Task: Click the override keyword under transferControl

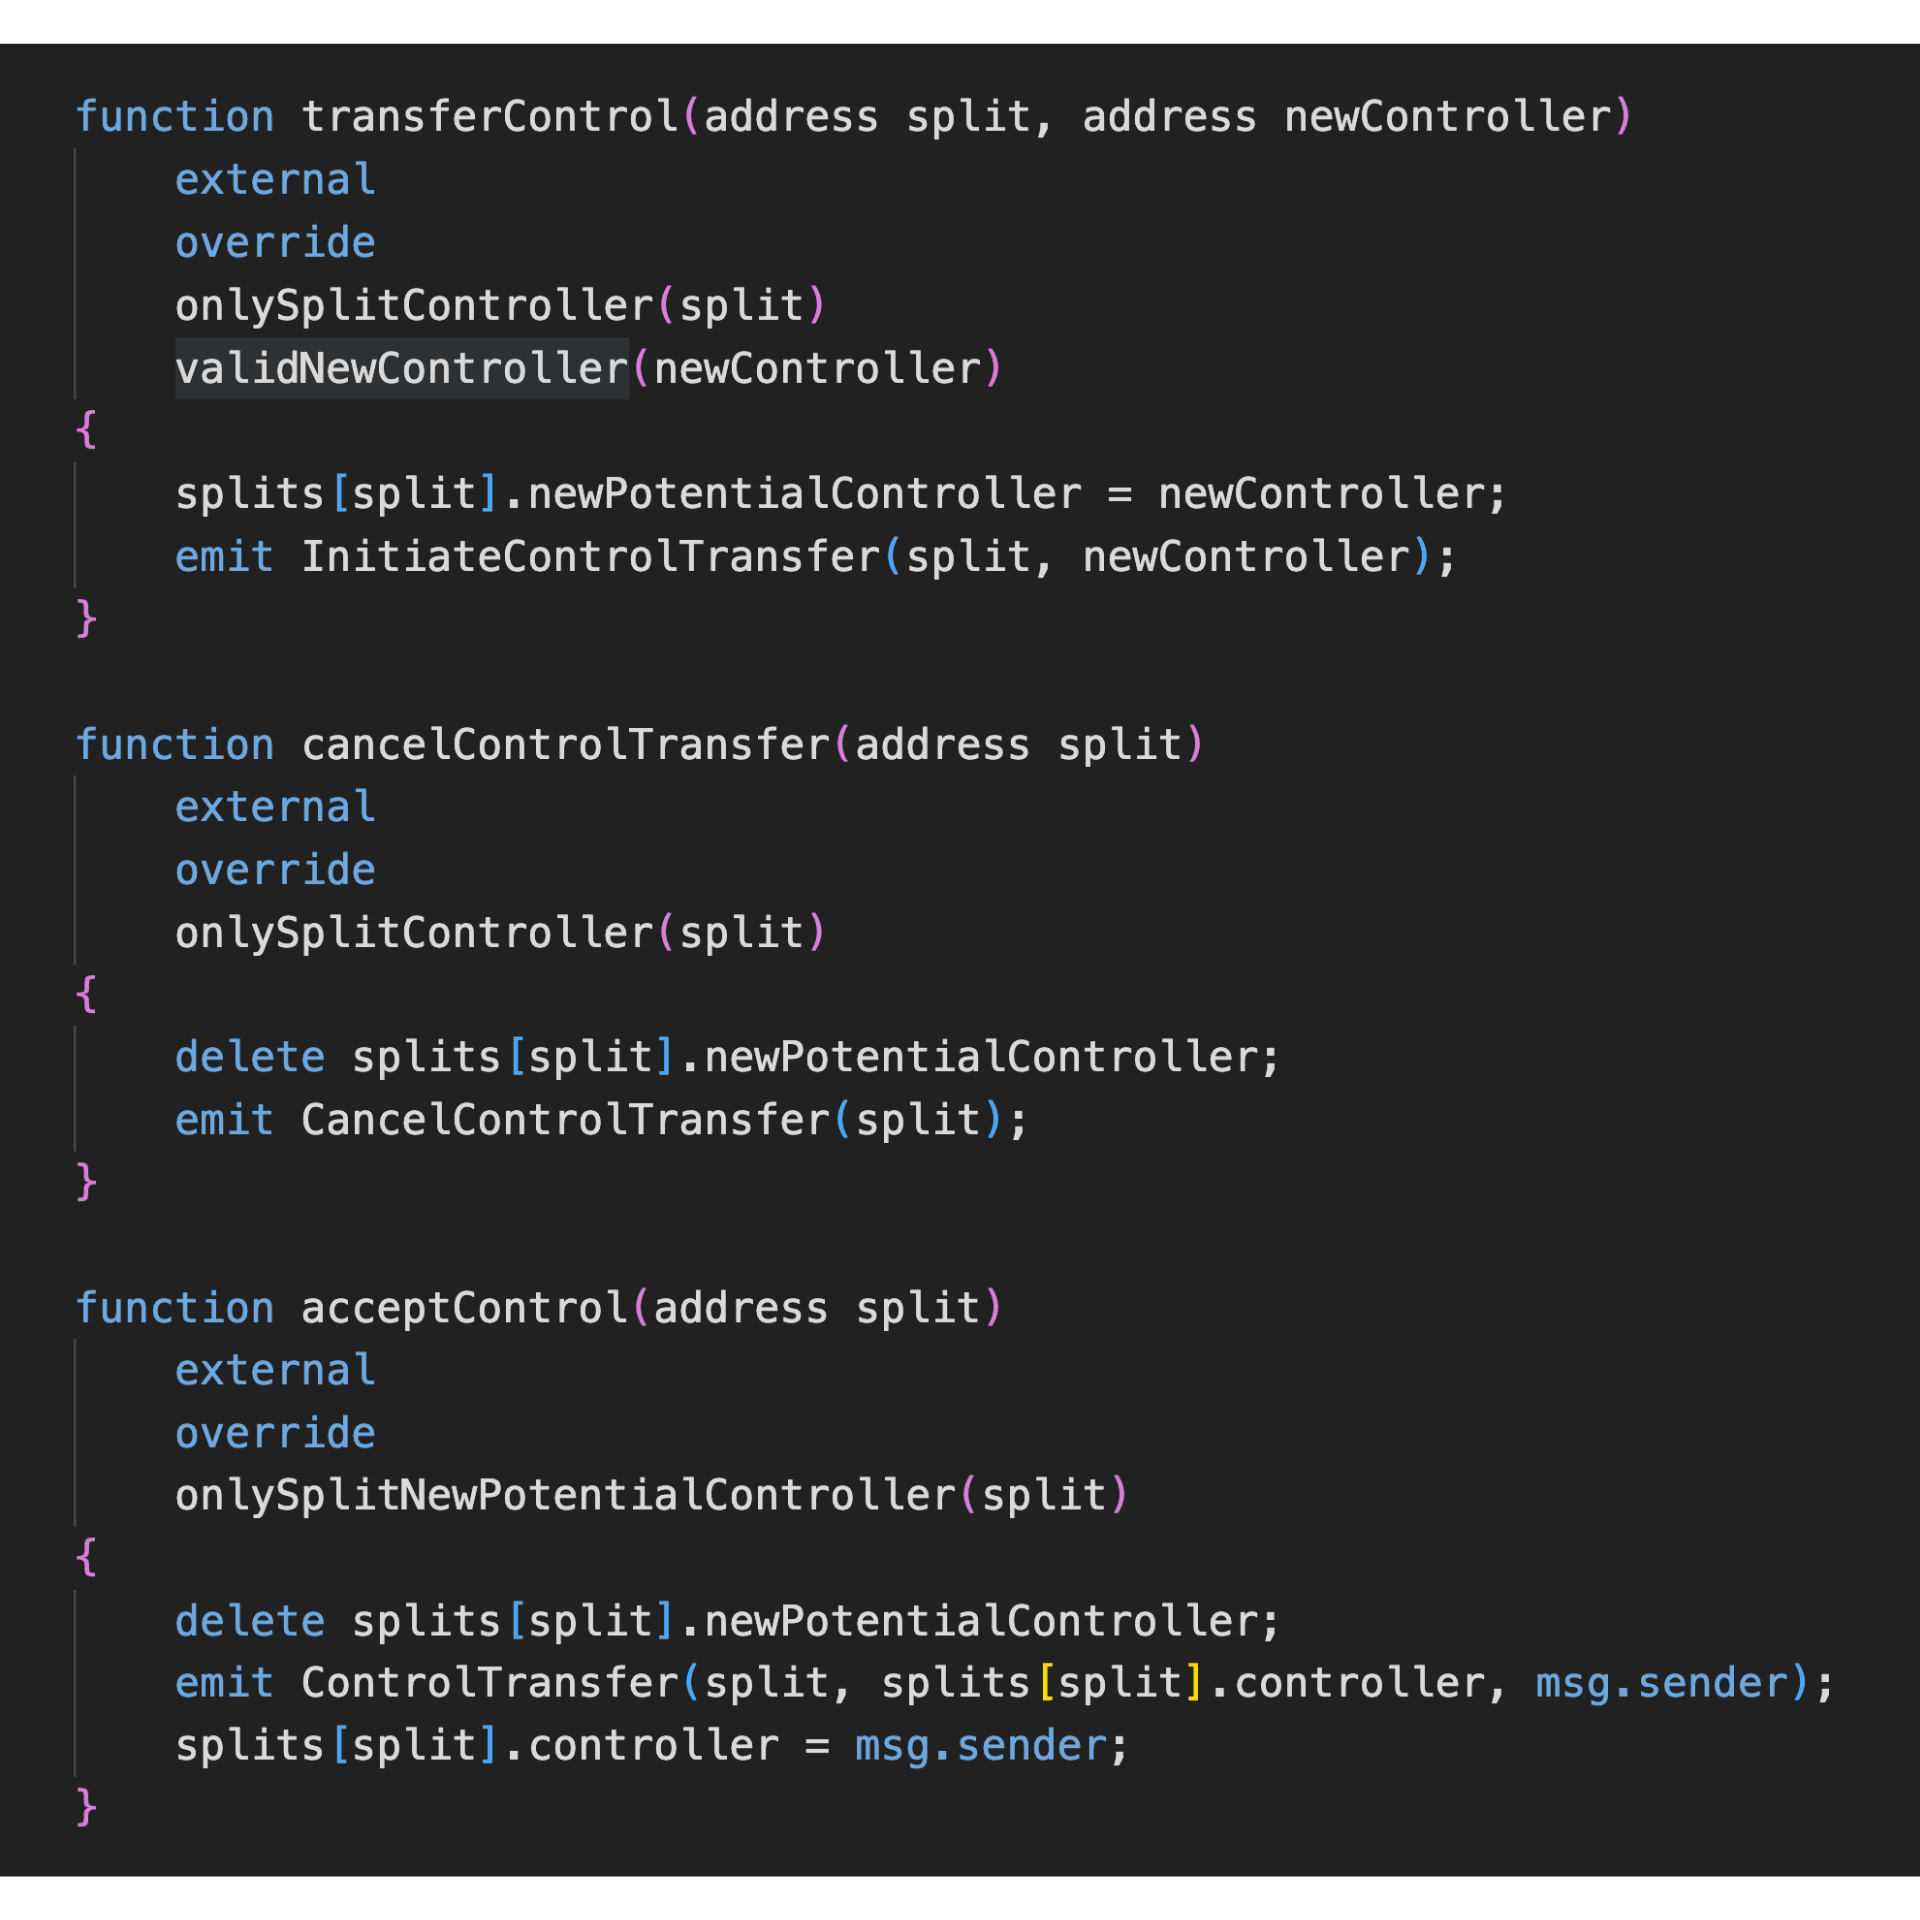Action: [x=275, y=243]
